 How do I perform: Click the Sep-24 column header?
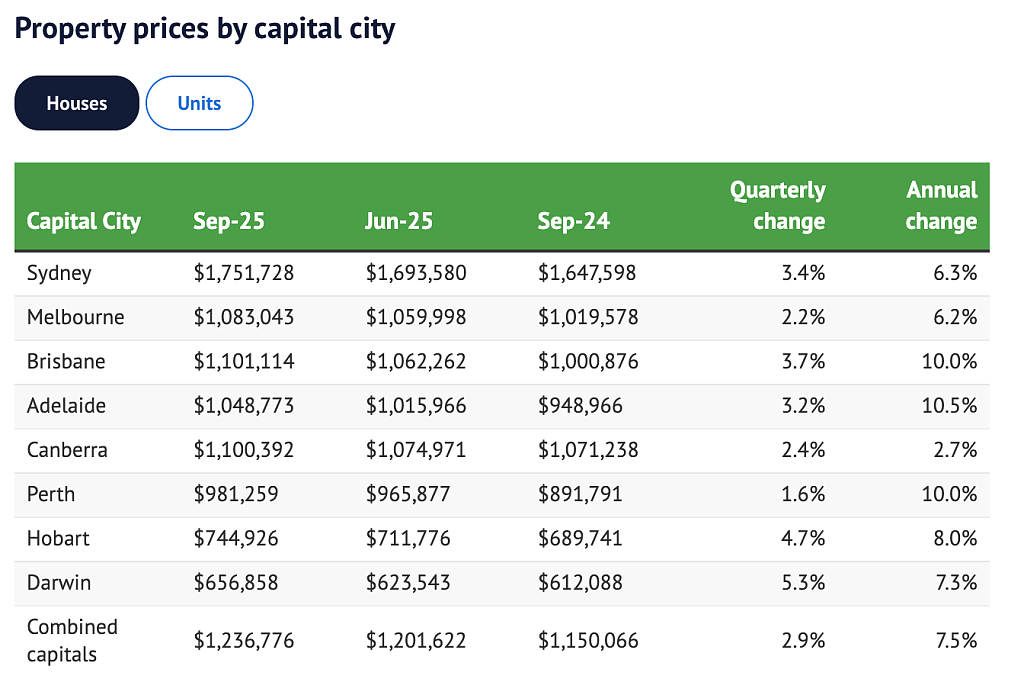(573, 221)
